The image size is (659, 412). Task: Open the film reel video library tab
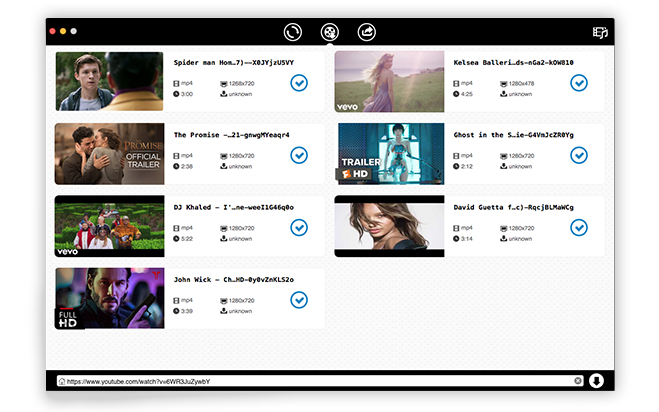click(x=329, y=32)
